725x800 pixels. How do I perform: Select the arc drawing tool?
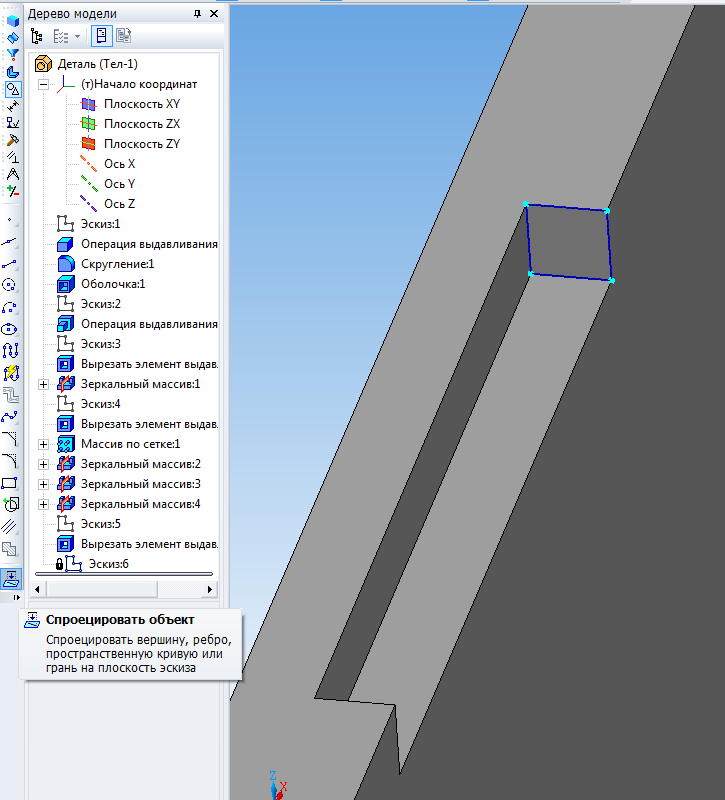click(x=10, y=307)
